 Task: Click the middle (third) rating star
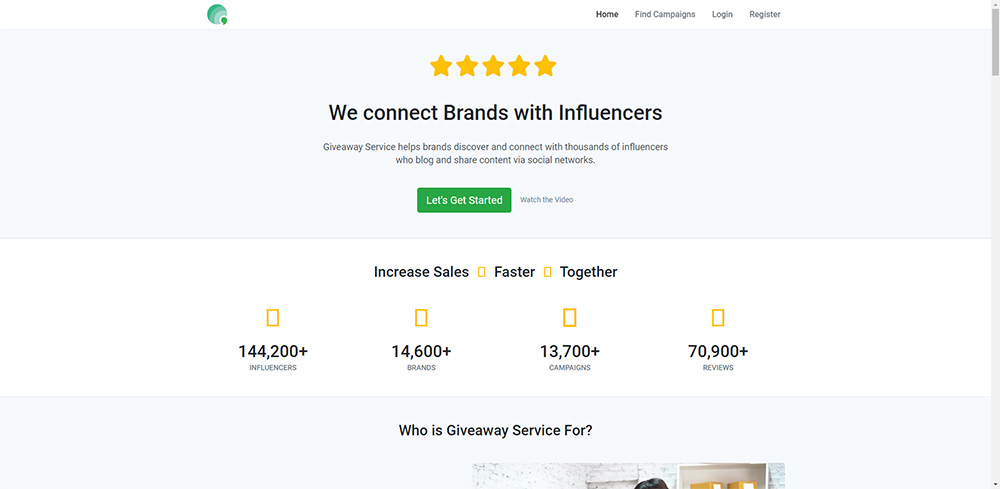click(493, 67)
